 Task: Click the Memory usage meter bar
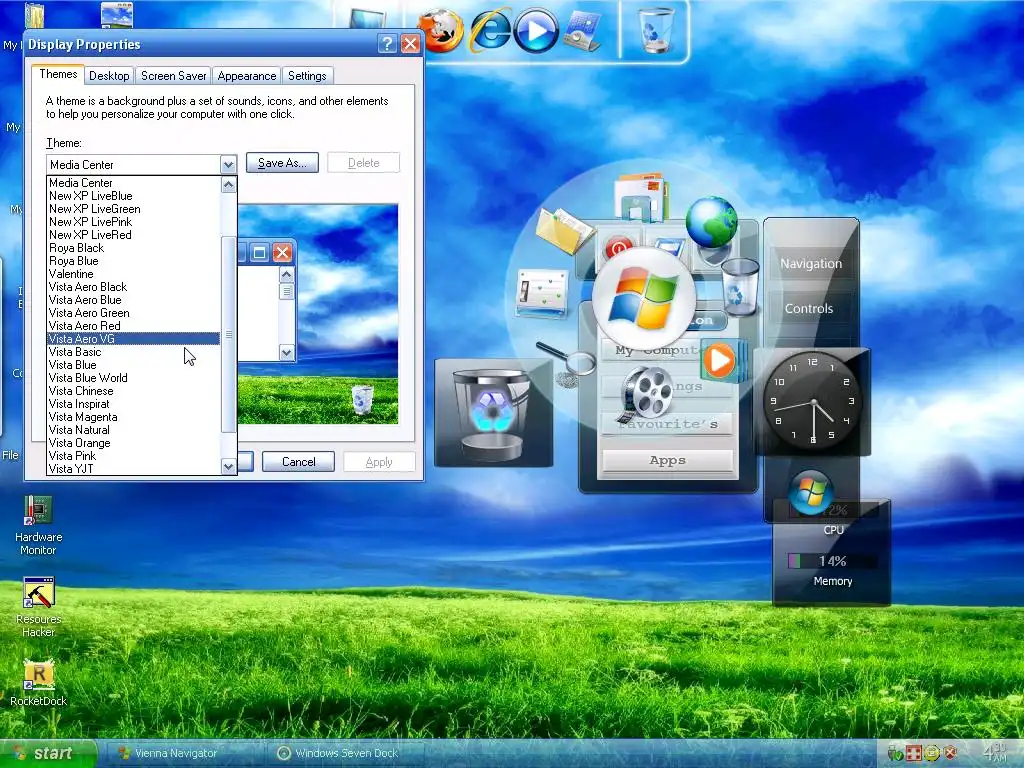coord(832,561)
